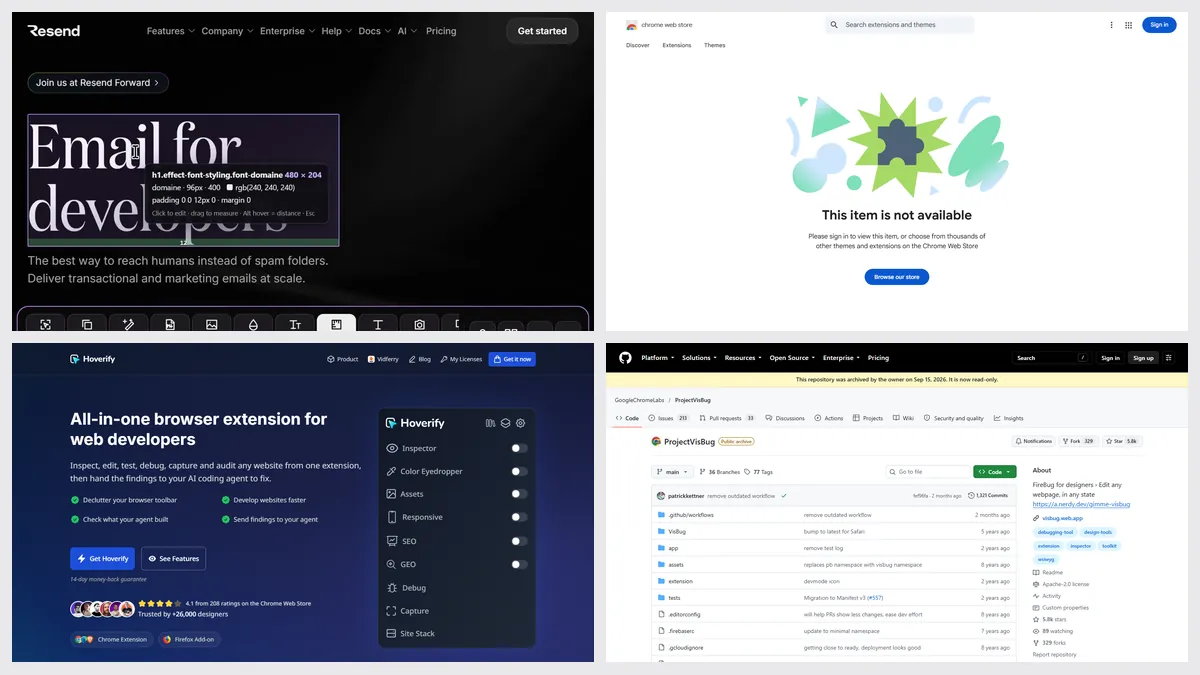Click the Fork button on GitHub
1200x675 pixels.
[1077, 441]
